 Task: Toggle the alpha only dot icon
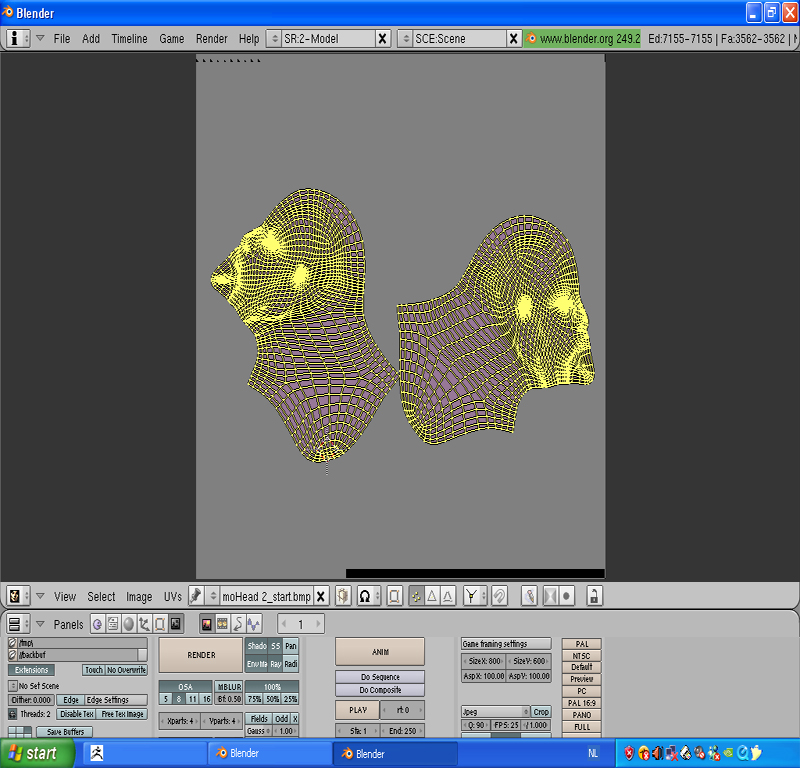566,596
